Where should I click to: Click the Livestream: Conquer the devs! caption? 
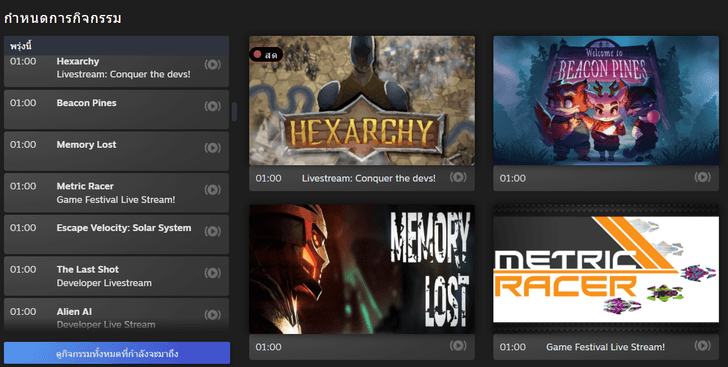(x=369, y=178)
